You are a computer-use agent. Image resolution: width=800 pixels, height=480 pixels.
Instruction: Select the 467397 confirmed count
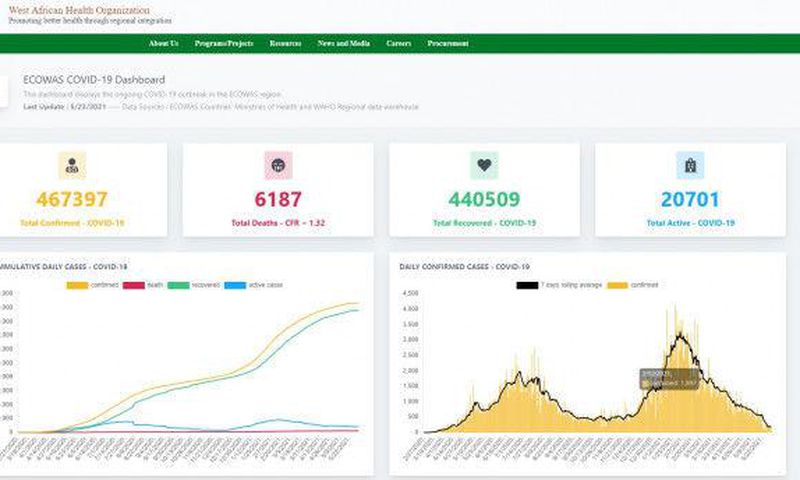click(72, 199)
